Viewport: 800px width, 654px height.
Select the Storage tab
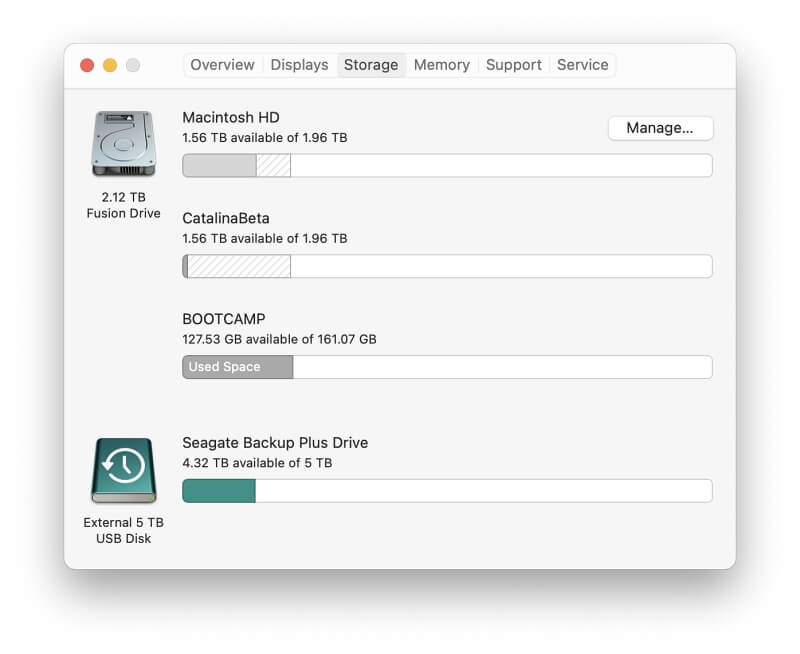point(371,65)
